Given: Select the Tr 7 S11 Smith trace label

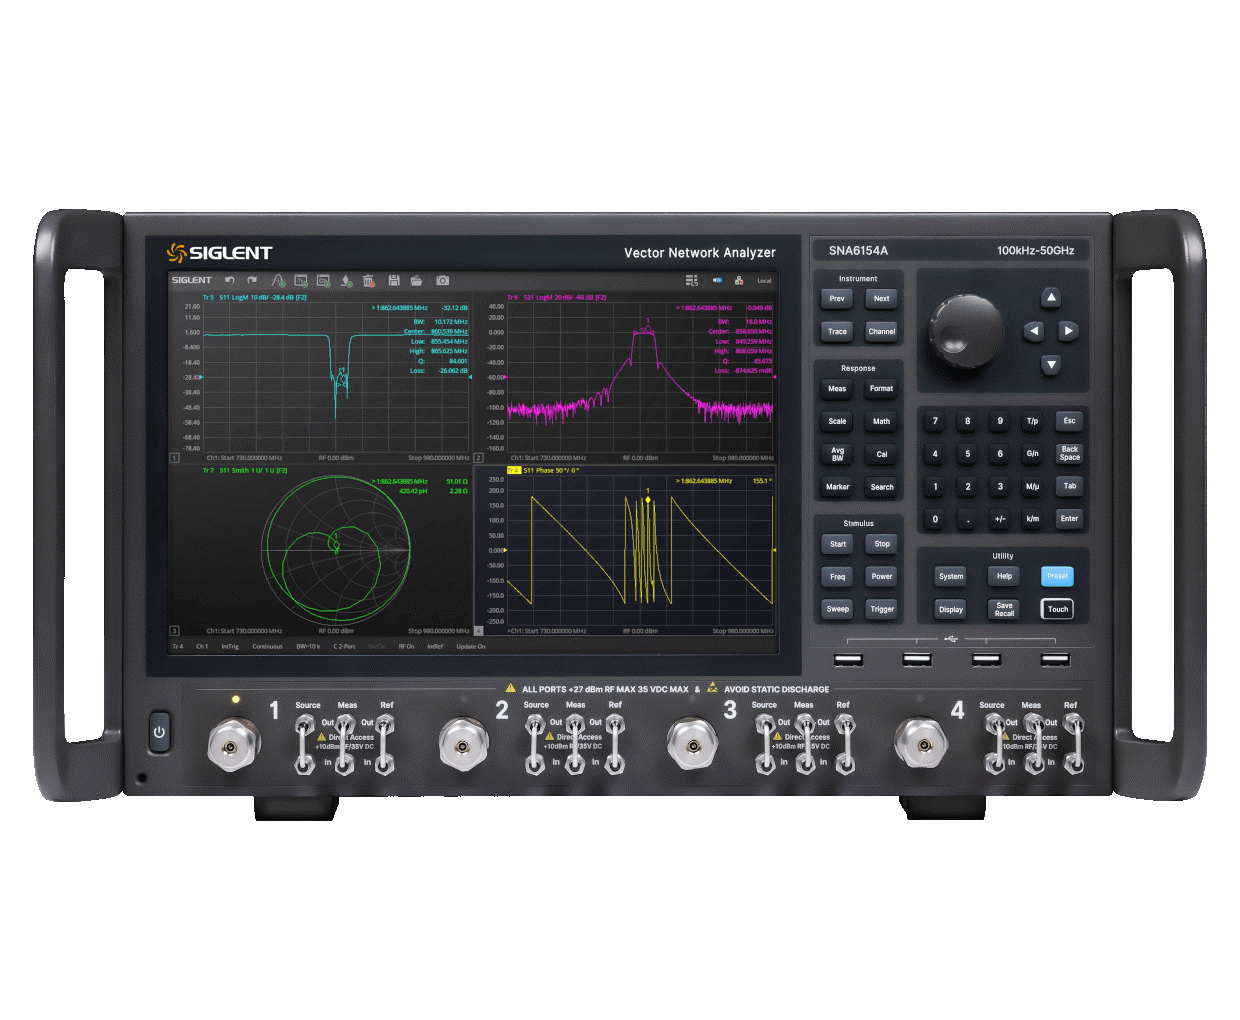Looking at the screenshot, I should (x=245, y=471).
